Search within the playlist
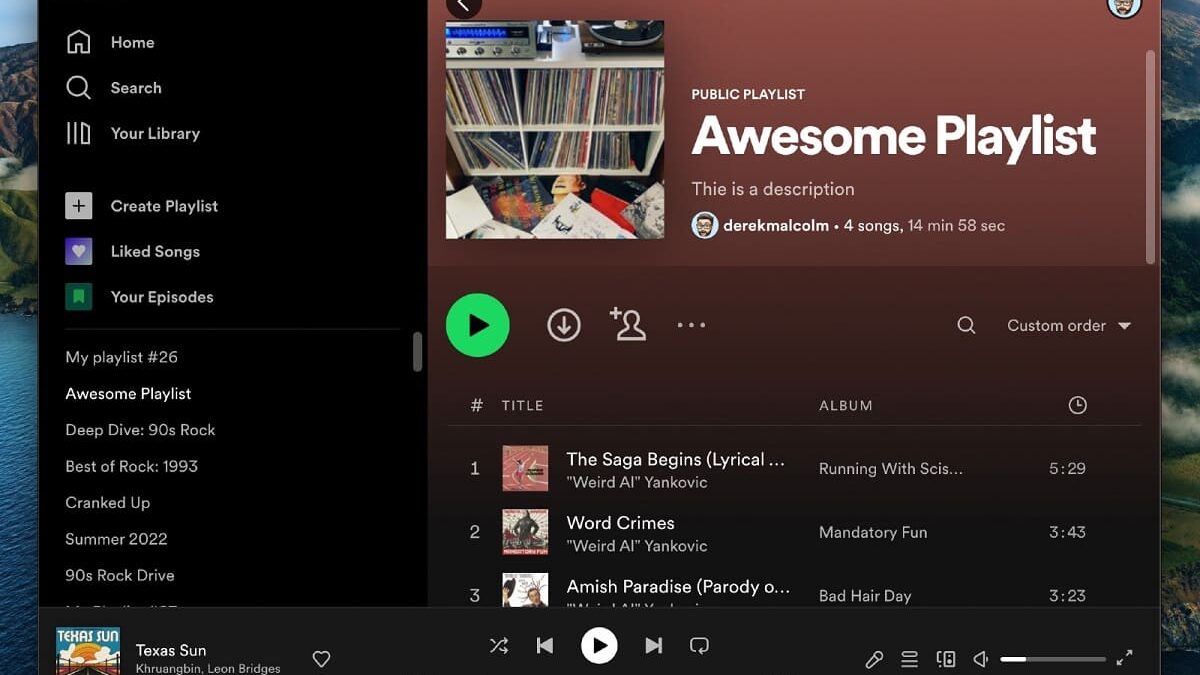Viewport: 1200px width, 675px height. coord(966,325)
